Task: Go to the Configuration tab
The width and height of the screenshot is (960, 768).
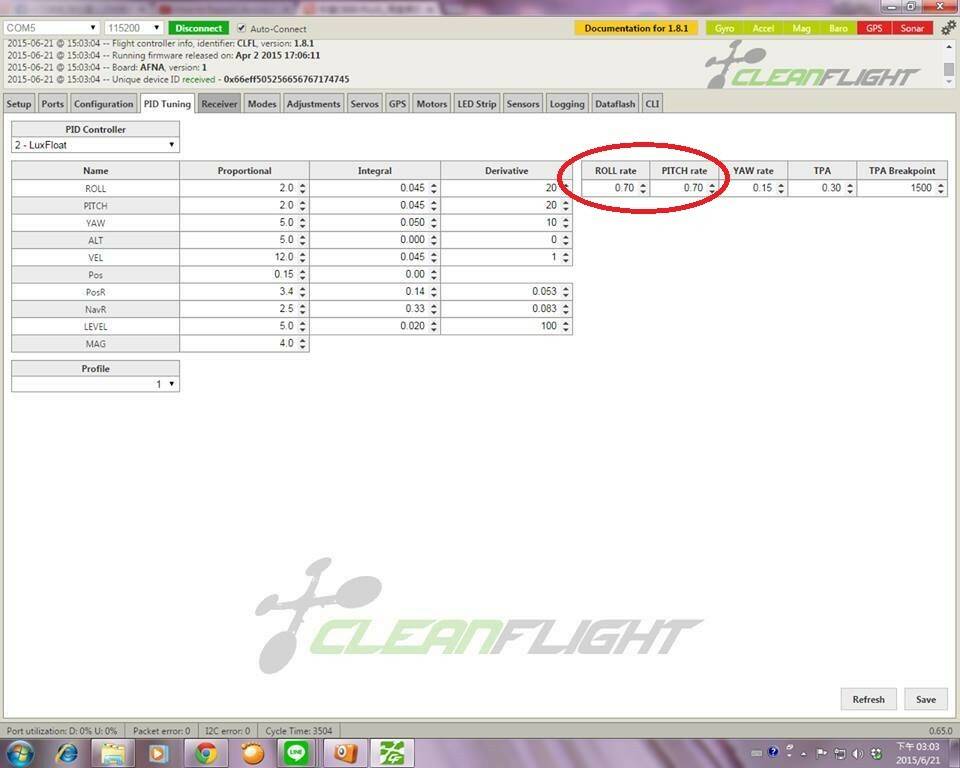Action: click(x=103, y=104)
